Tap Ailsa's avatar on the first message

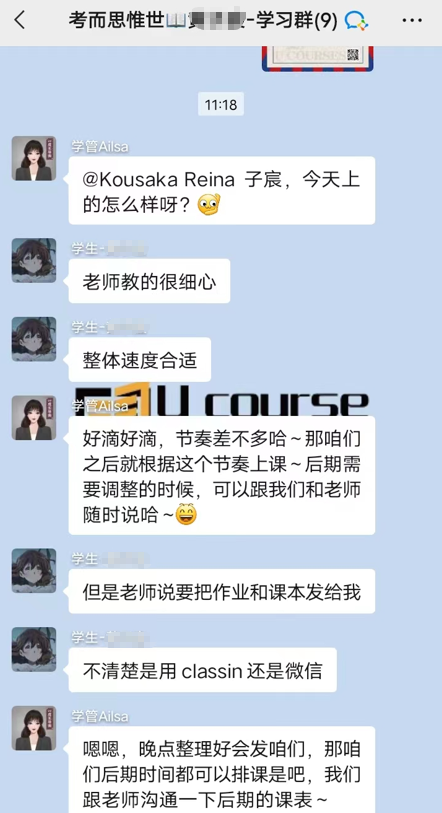pos(34,158)
